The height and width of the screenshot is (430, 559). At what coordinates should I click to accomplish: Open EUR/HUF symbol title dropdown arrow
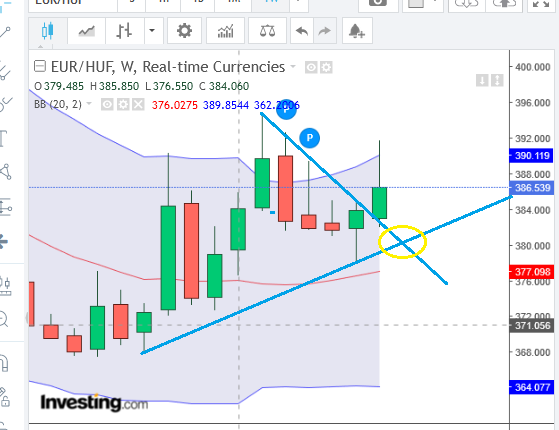point(293,66)
